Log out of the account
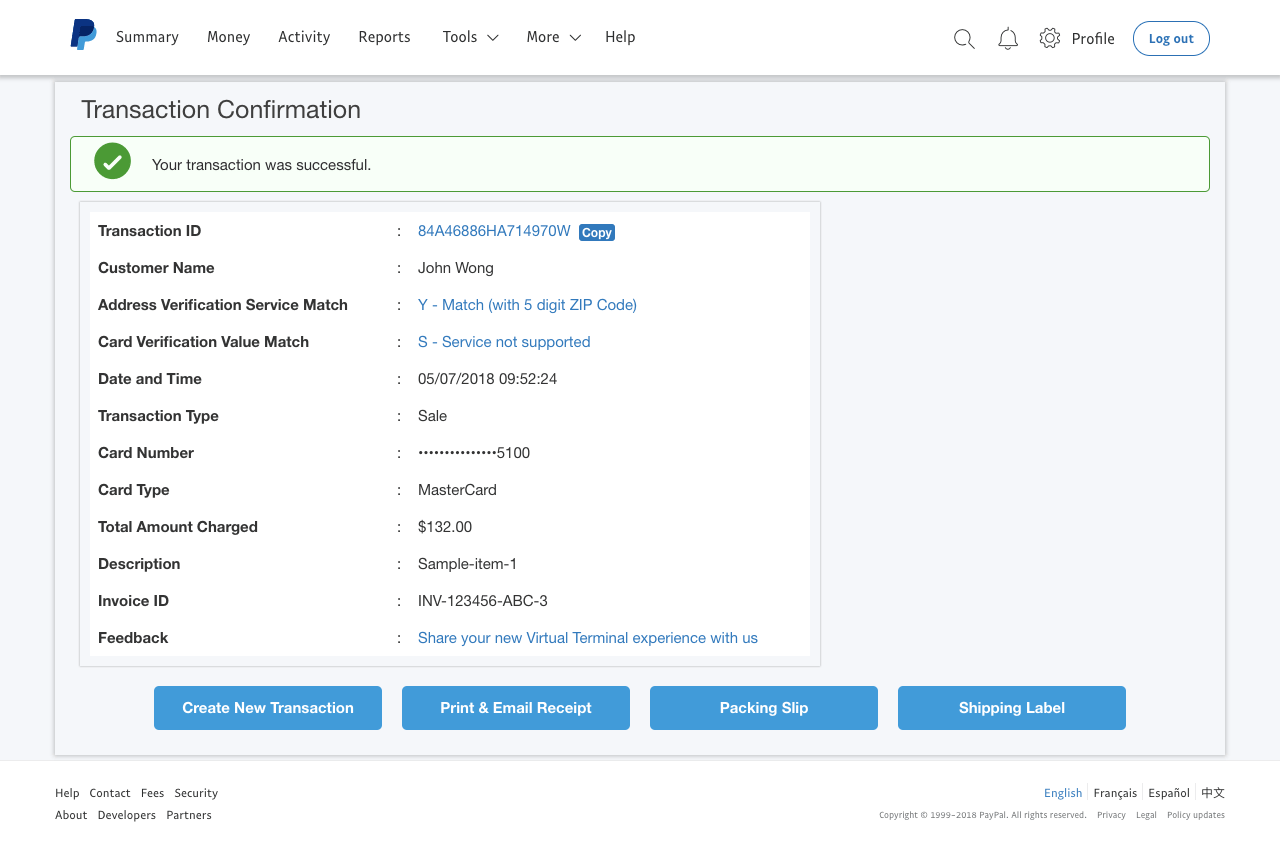The width and height of the screenshot is (1280, 857). click(x=1171, y=39)
